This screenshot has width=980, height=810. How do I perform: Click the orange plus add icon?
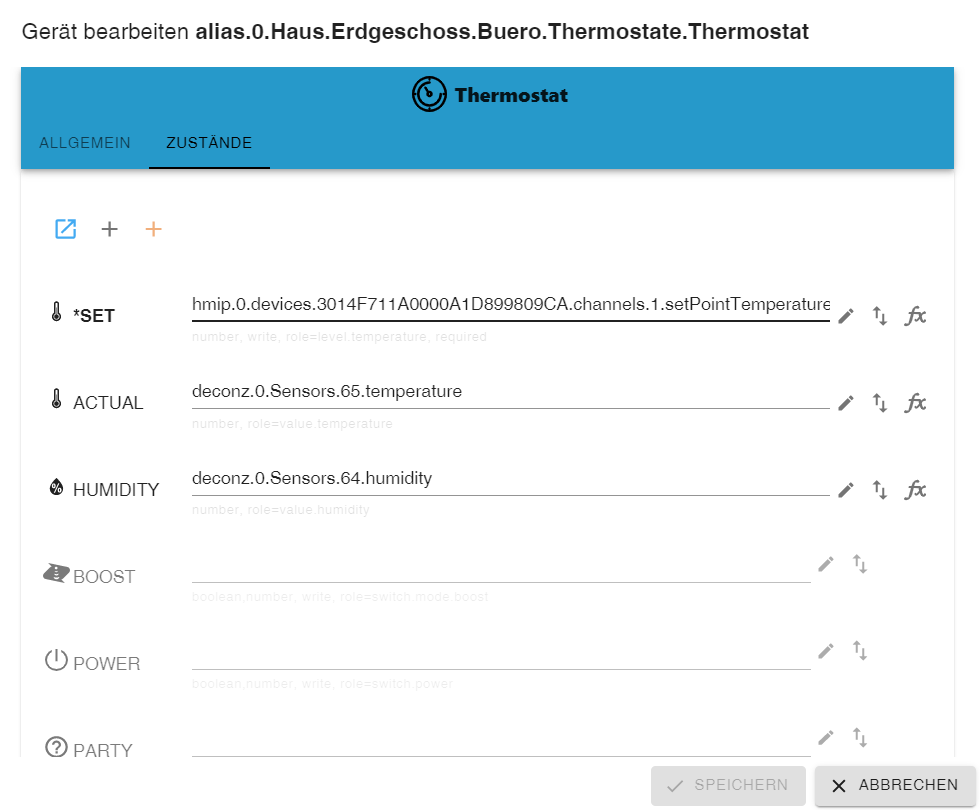153,229
